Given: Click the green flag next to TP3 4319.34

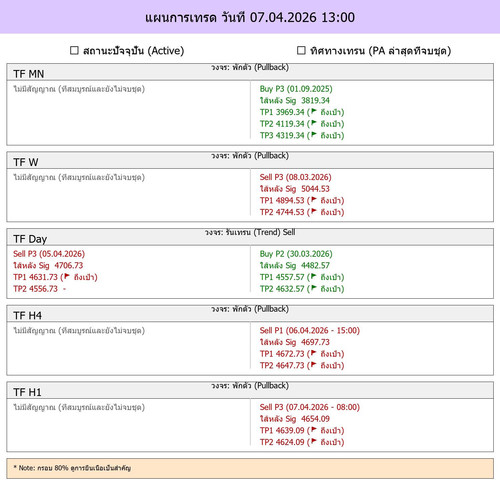Looking at the screenshot, I should tap(314, 134).
